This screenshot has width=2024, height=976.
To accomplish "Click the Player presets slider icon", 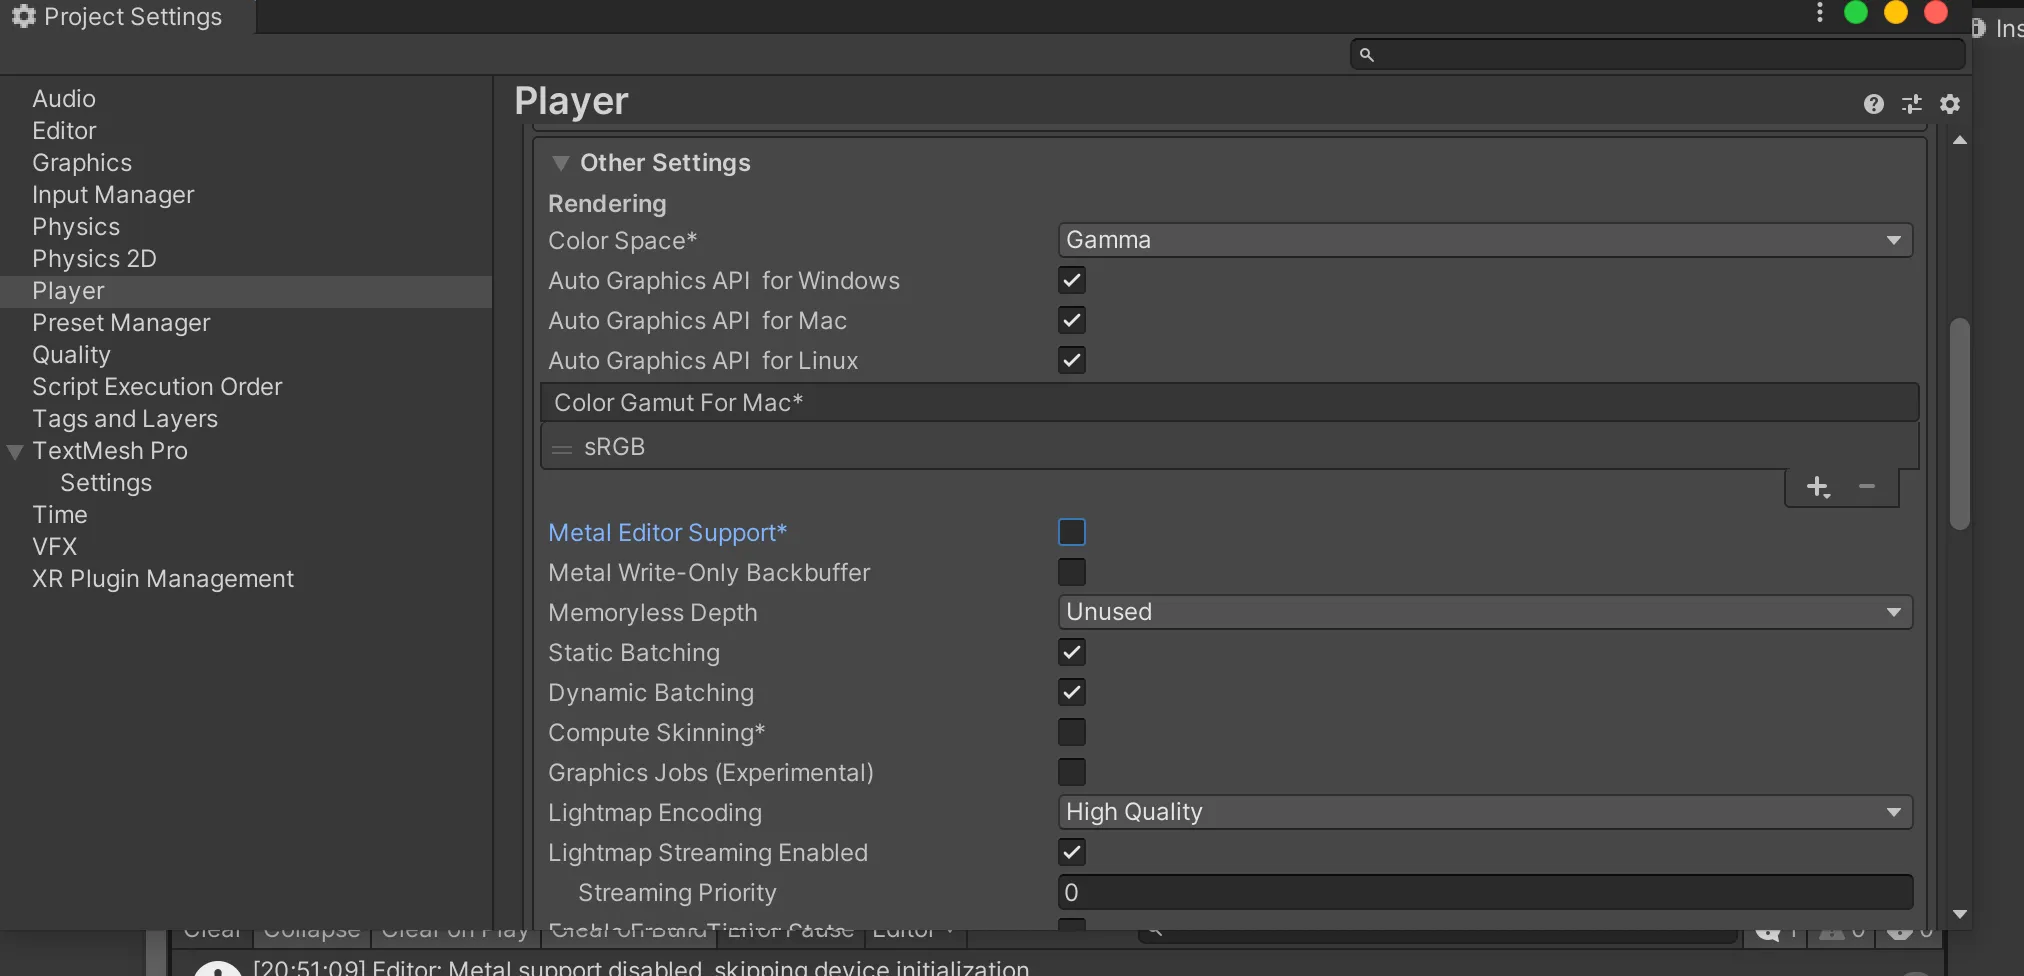I will tap(1911, 104).
